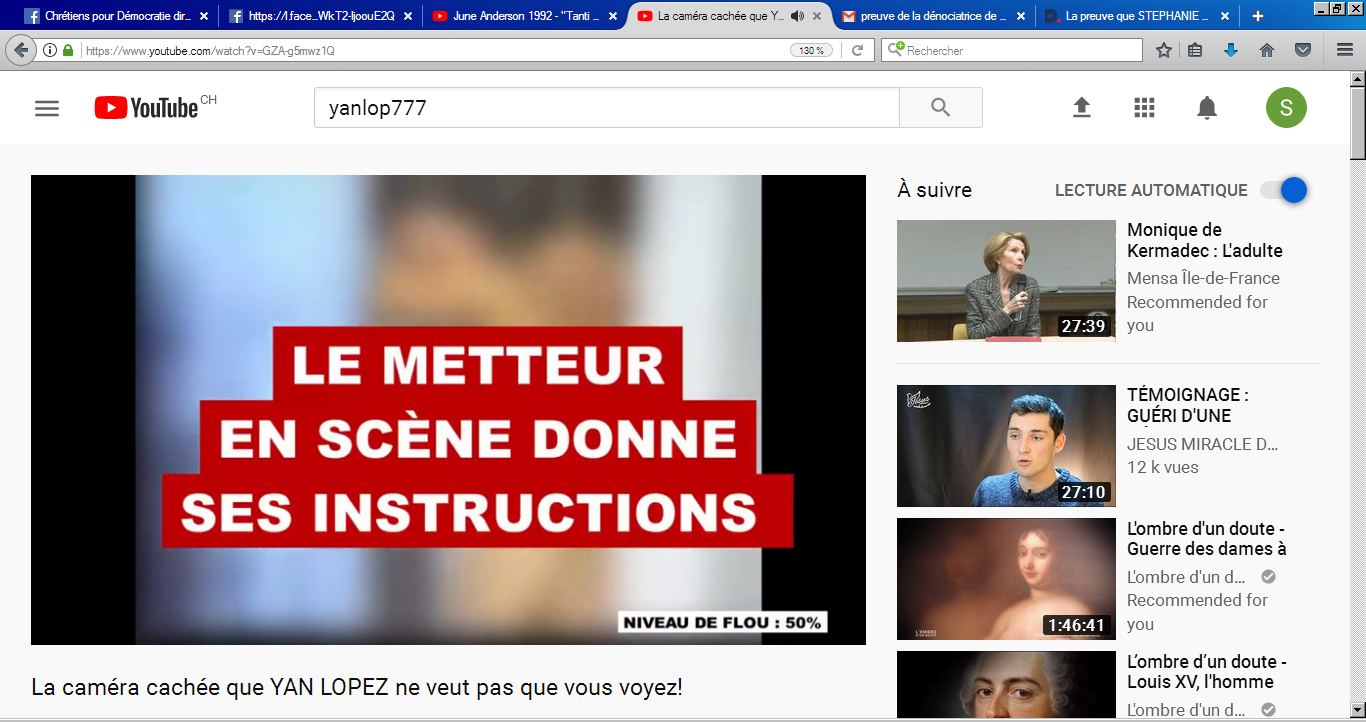Screen dimensions: 1366x722
Task: Open Témoignage Guéri d'une video thumbnail
Action: (1006, 446)
